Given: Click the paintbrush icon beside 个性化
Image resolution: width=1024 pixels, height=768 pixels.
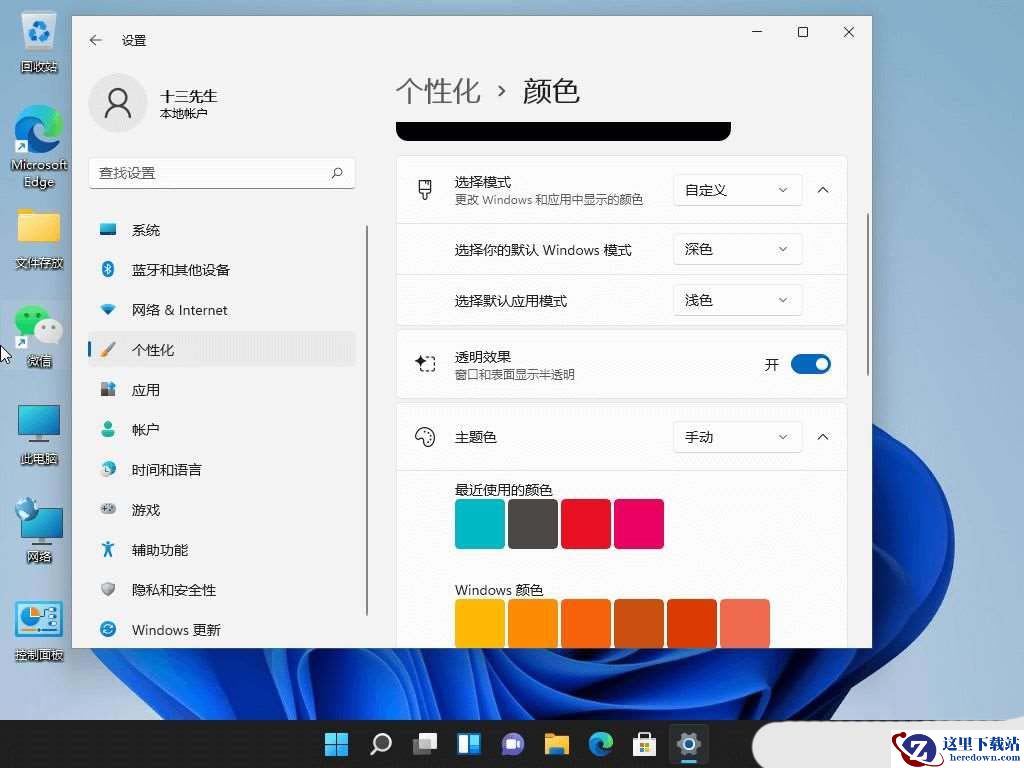Looking at the screenshot, I should point(108,349).
